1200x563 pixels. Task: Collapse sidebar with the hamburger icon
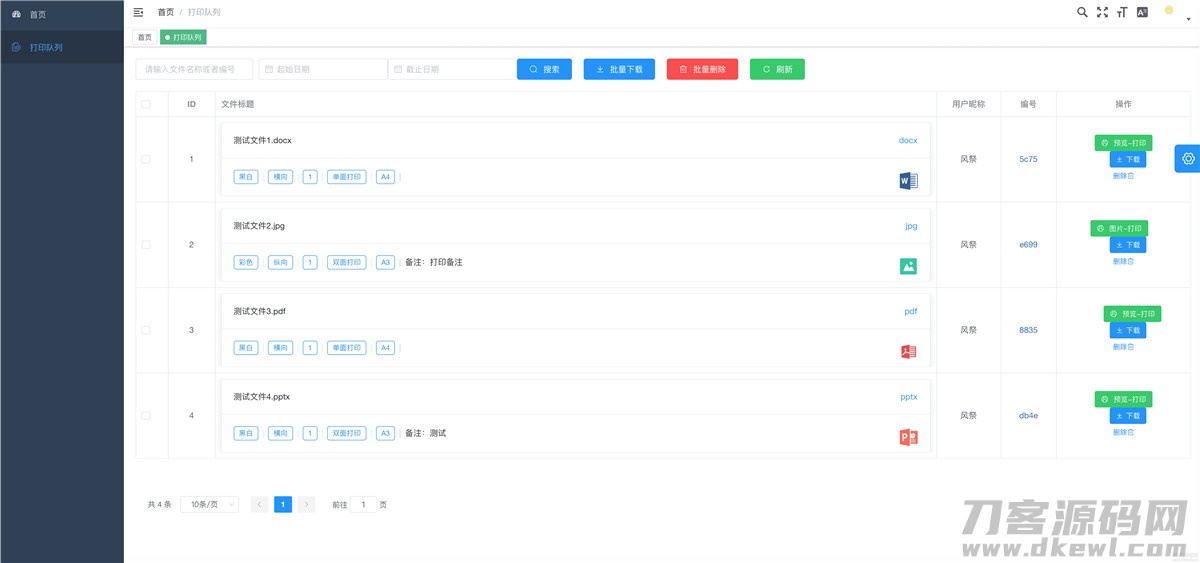click(138, 12)
